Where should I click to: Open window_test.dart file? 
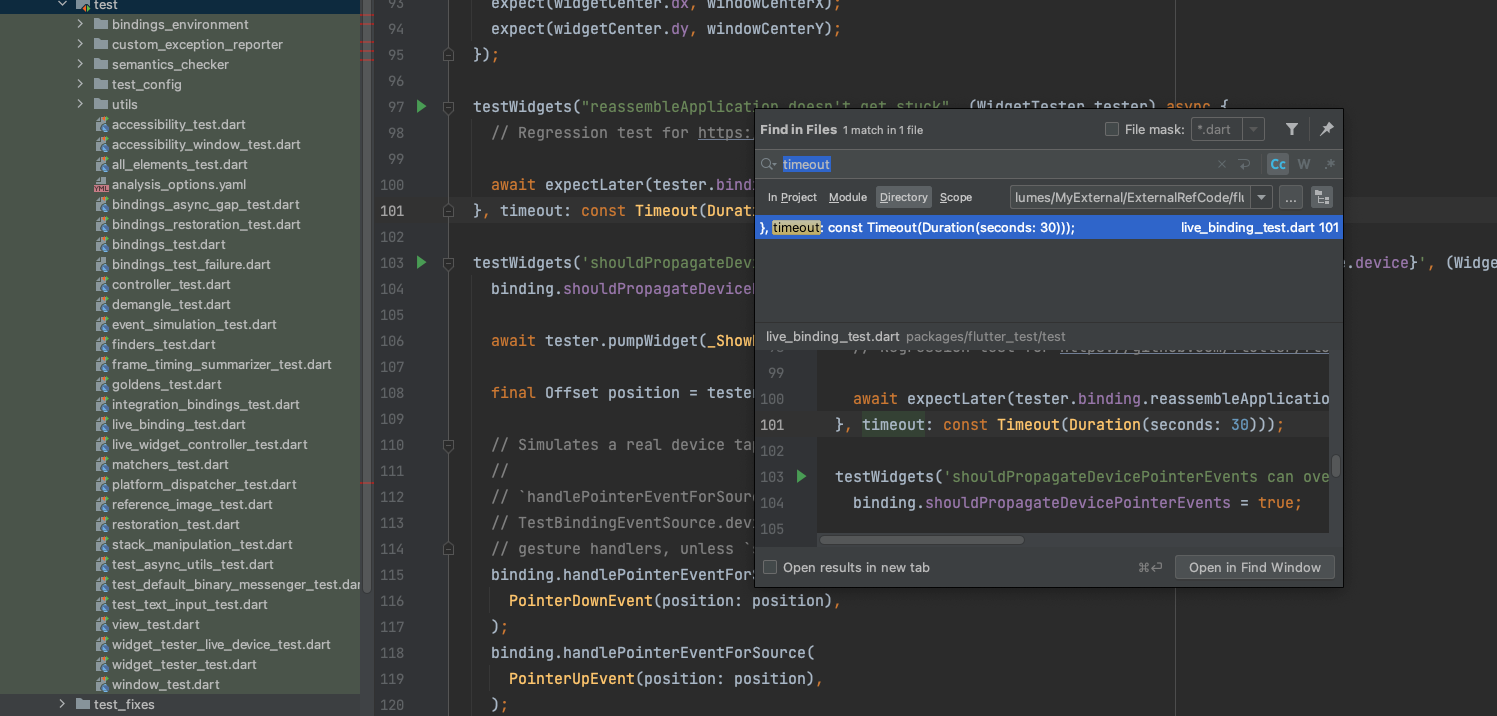(165, 684)
